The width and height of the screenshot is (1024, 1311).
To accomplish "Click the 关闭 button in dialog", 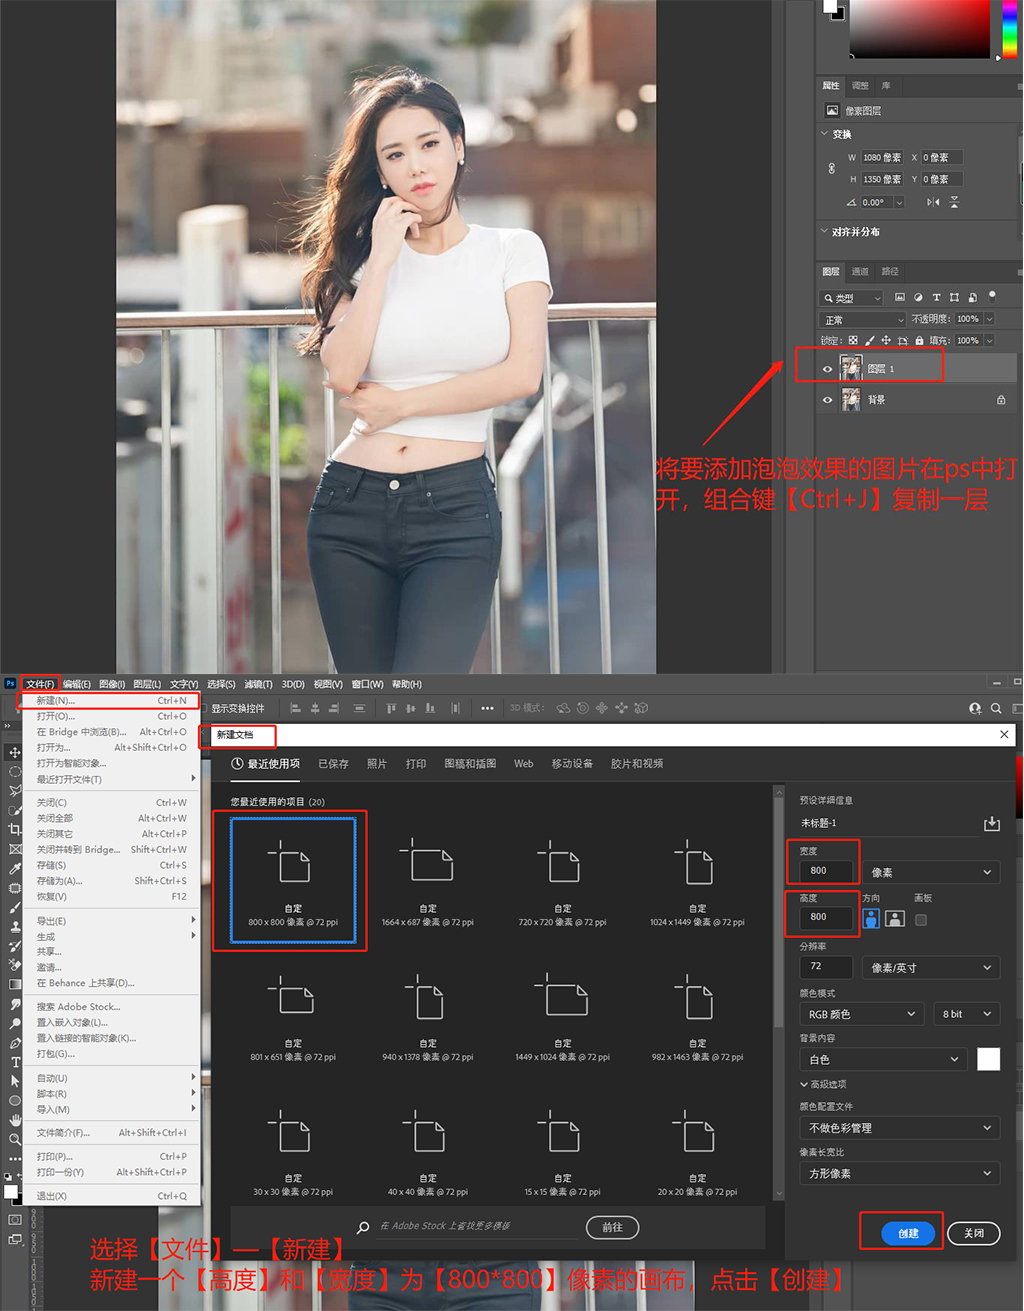I will pos(973,1233).
